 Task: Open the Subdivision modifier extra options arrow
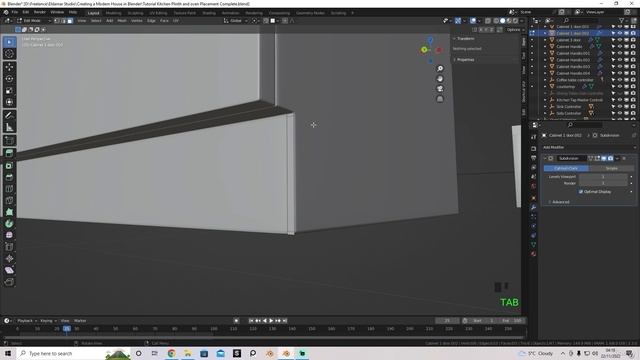617,158
